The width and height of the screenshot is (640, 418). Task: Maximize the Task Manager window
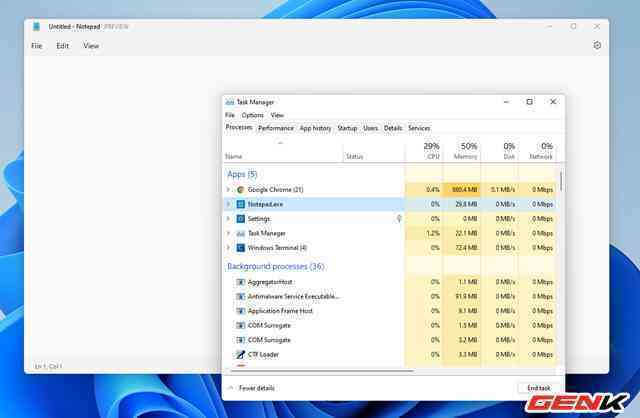point(529,102)
